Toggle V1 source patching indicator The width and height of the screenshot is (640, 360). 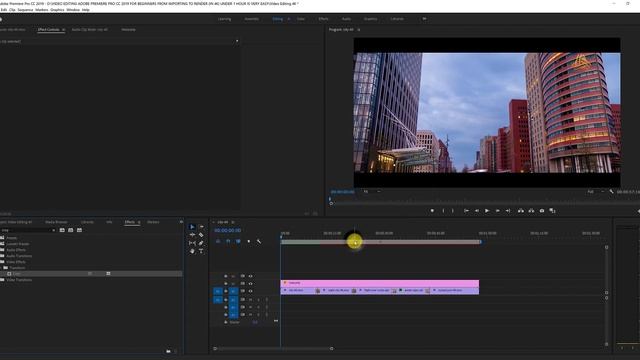(218, 291)
